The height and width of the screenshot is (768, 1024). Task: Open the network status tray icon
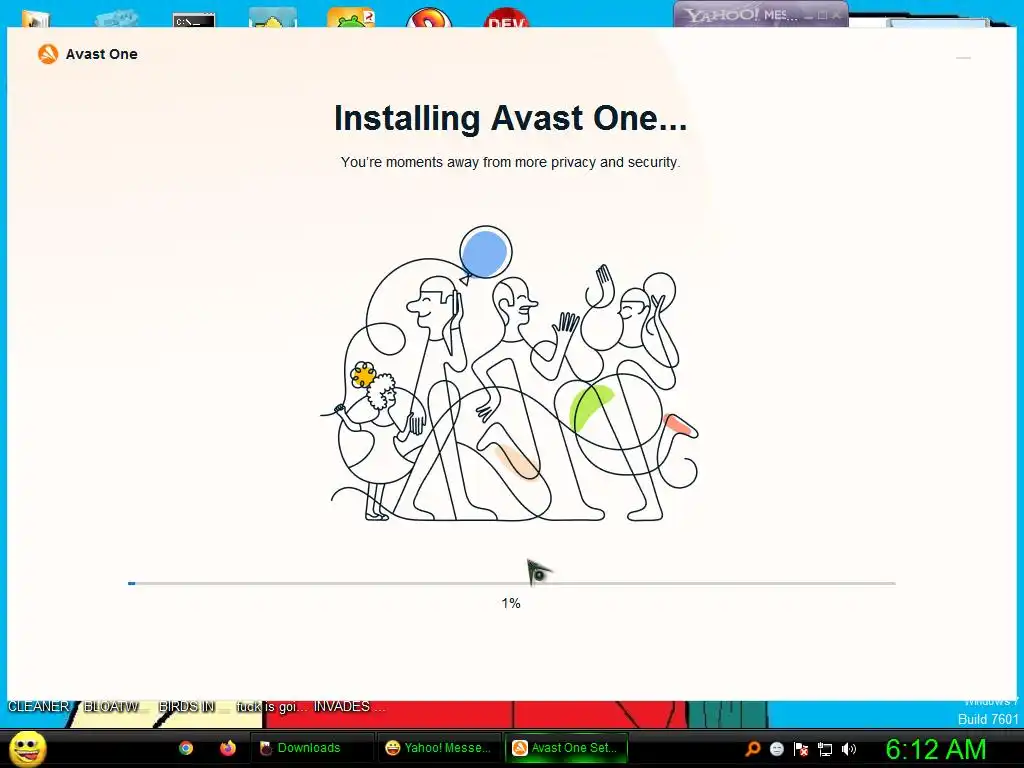click(825, 749)
